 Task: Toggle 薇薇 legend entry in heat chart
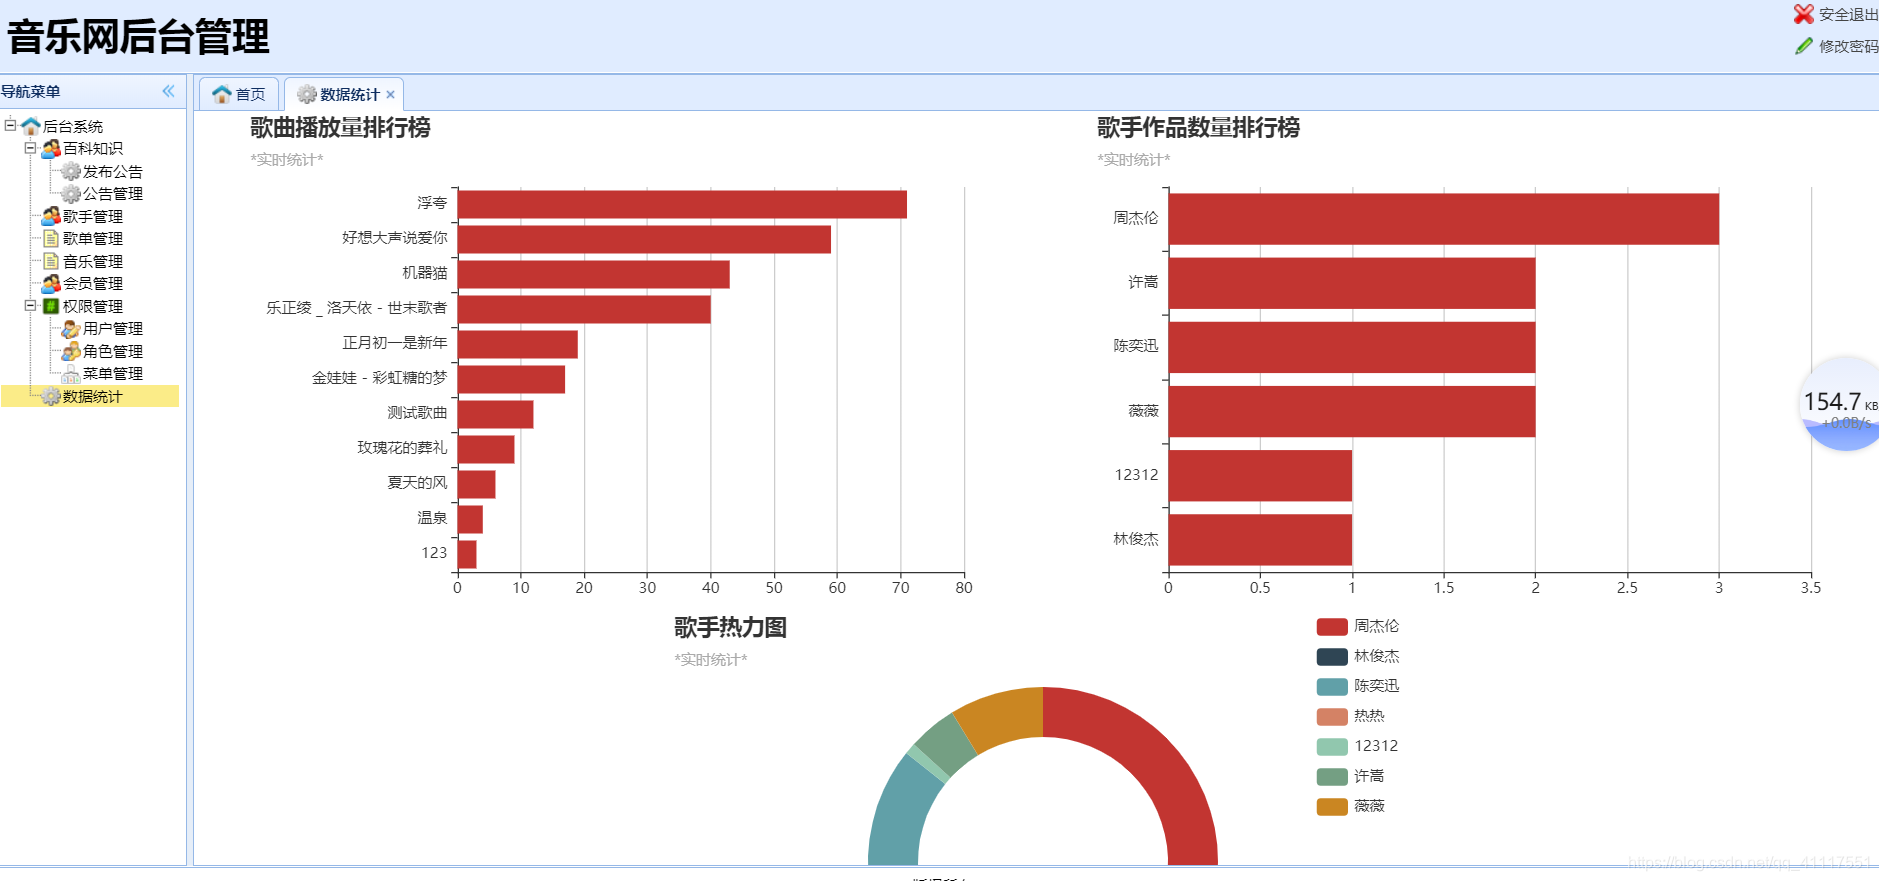(1351, 806)
